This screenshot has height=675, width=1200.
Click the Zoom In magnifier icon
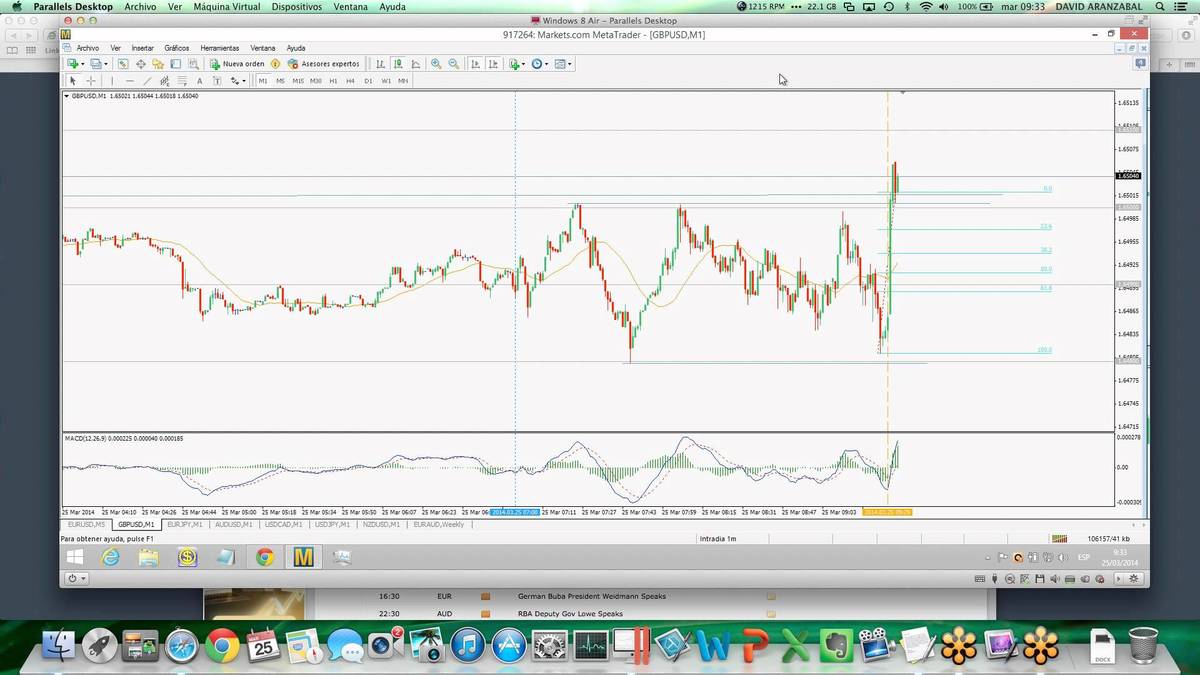pos(436,64)
